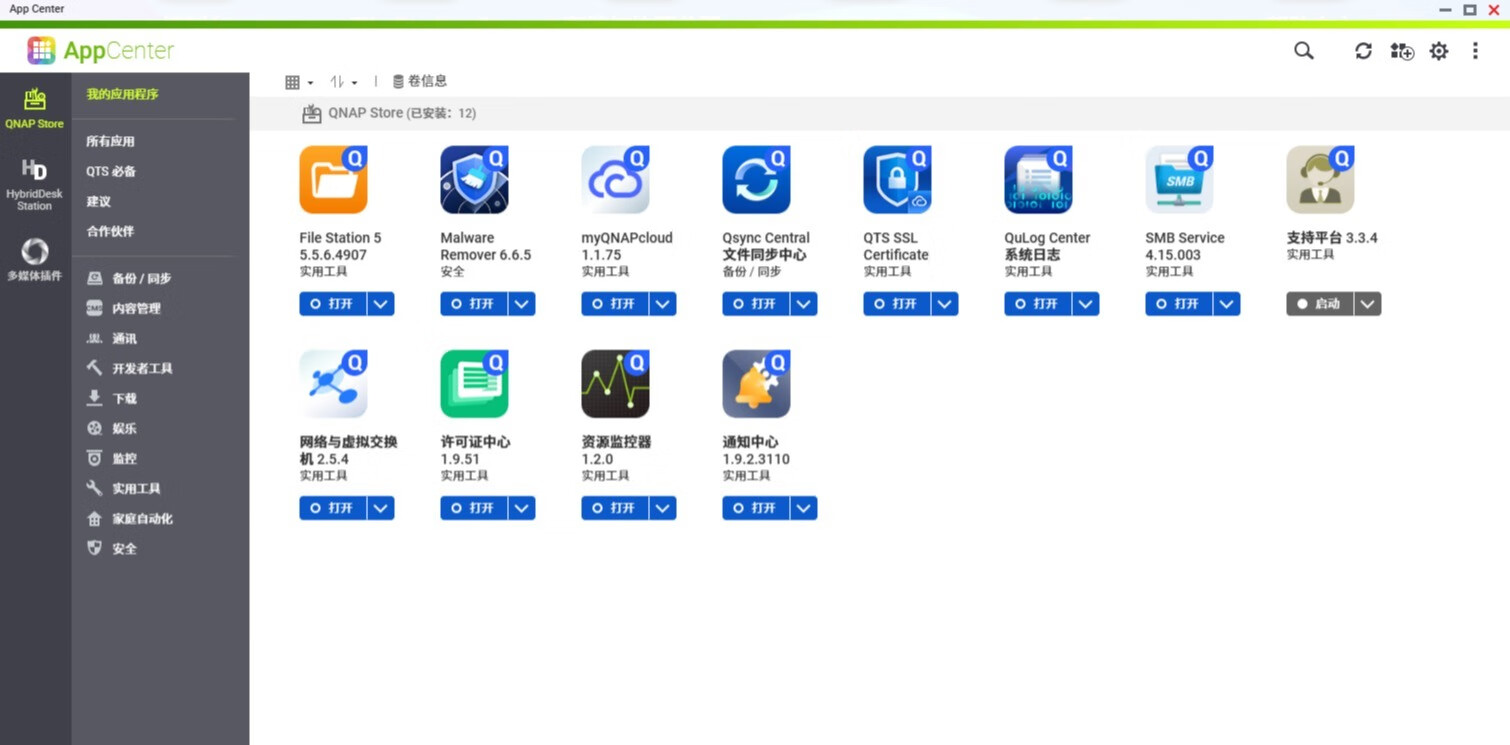
Task: Click the myQNAPcloud app icon
Action: point(615,180)
